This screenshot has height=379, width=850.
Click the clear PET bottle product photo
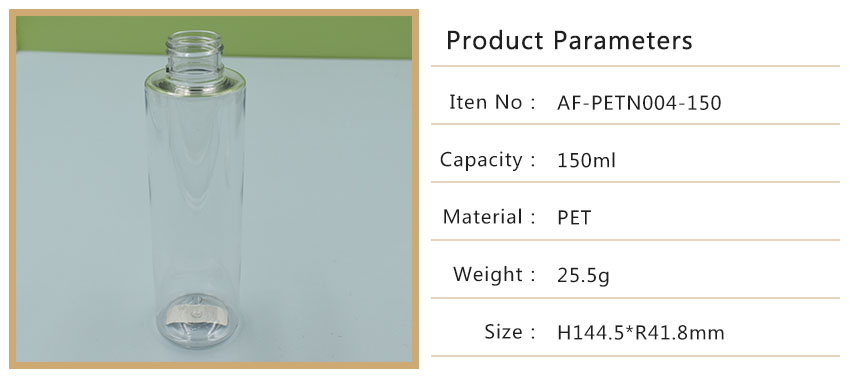214,189
